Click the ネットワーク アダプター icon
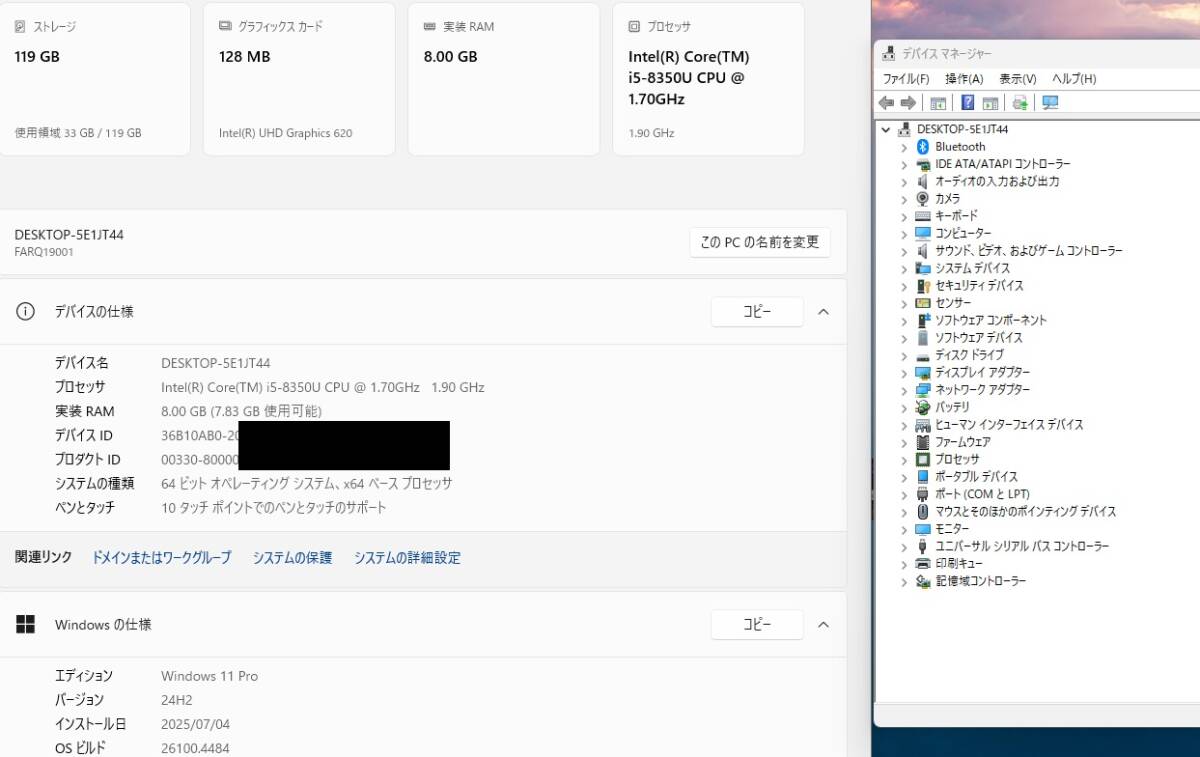 [923, 390]
